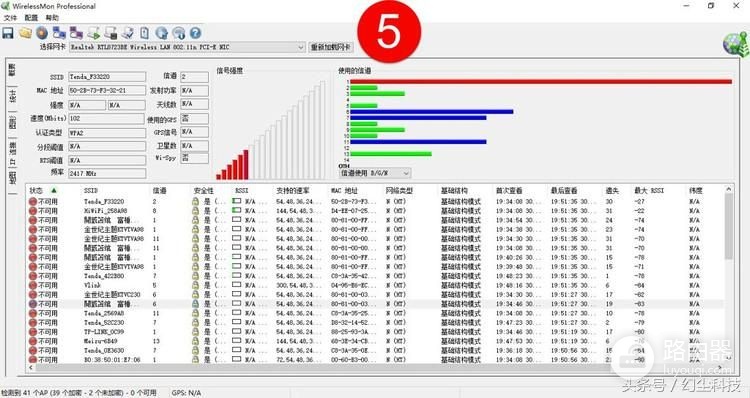Viewport: 750px width, 398px height.
Task: Open the channel use B/G/N dropdown
Action: (x=375, y=173)
